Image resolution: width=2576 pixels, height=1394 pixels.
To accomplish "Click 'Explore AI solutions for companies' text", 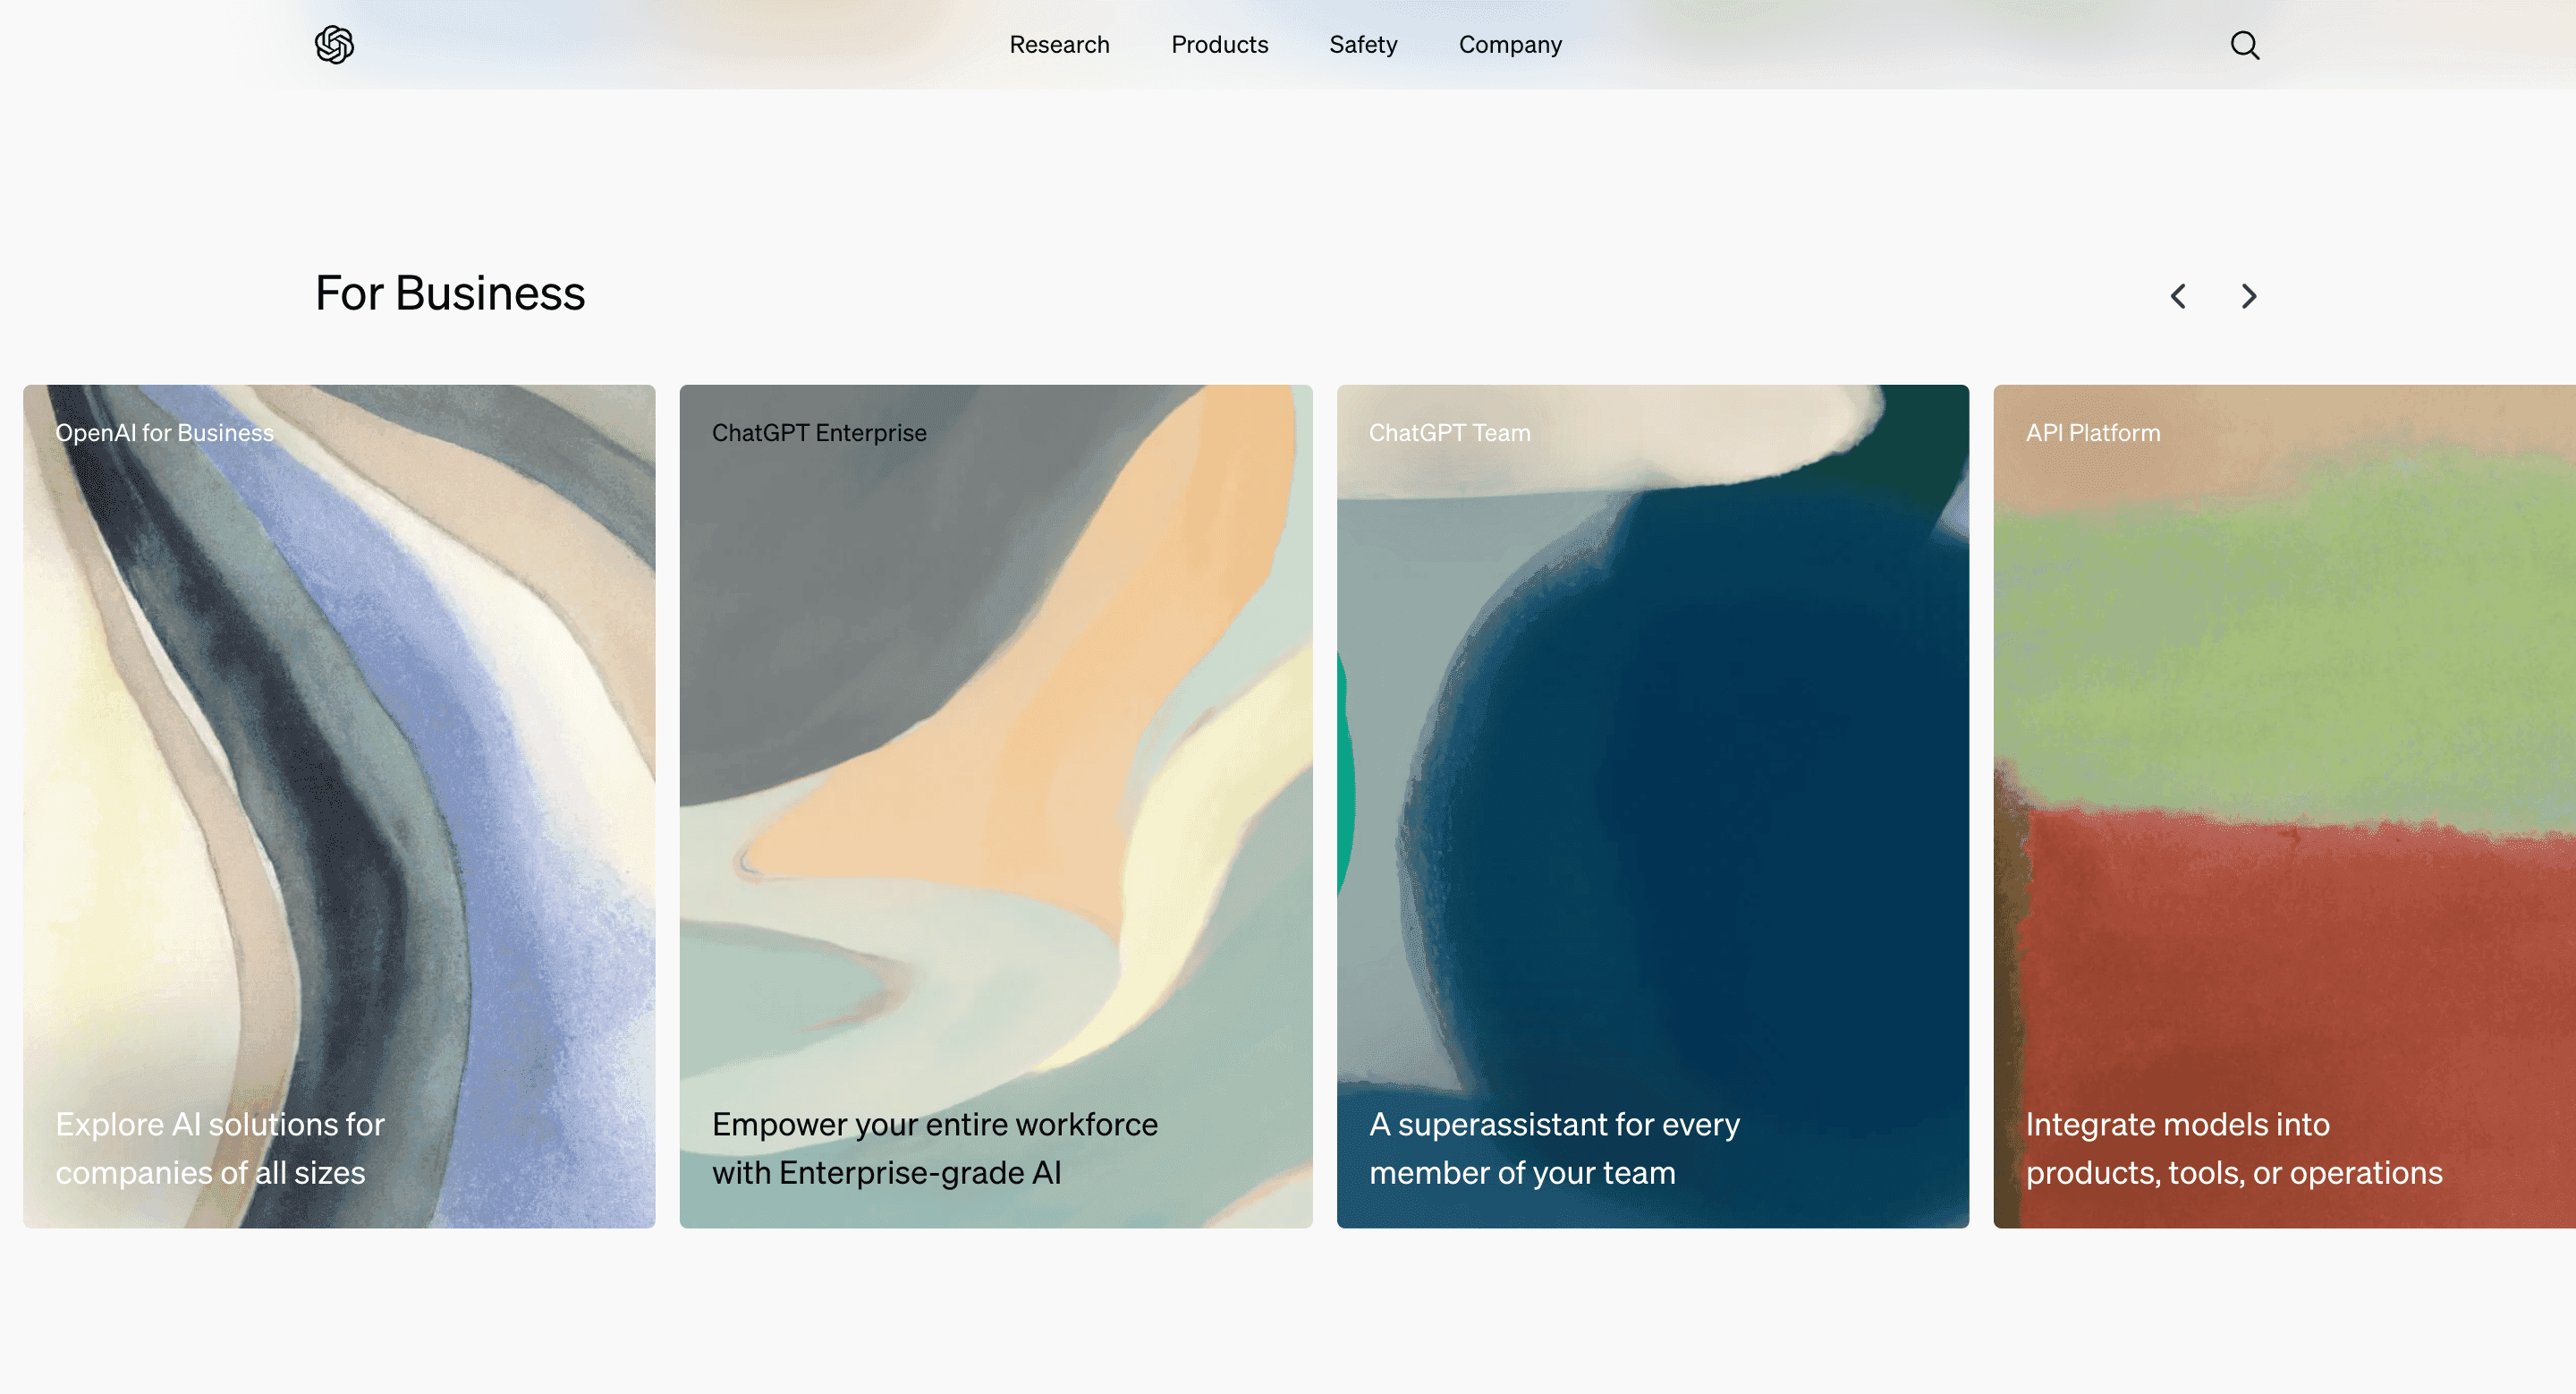I will (220, 1148).
